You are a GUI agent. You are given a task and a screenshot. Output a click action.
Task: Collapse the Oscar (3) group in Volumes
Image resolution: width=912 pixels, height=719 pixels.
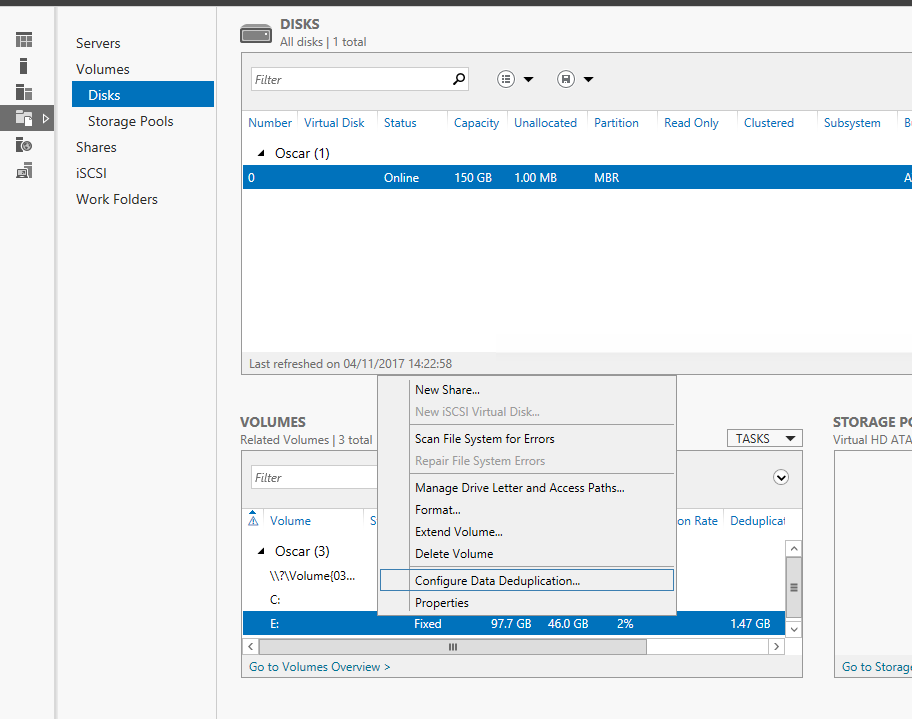(262, 552)
